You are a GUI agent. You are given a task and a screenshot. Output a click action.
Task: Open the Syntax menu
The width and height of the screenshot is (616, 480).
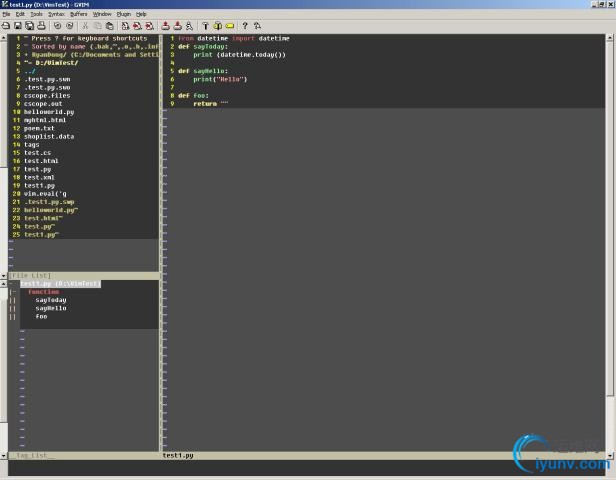(56, 14)
